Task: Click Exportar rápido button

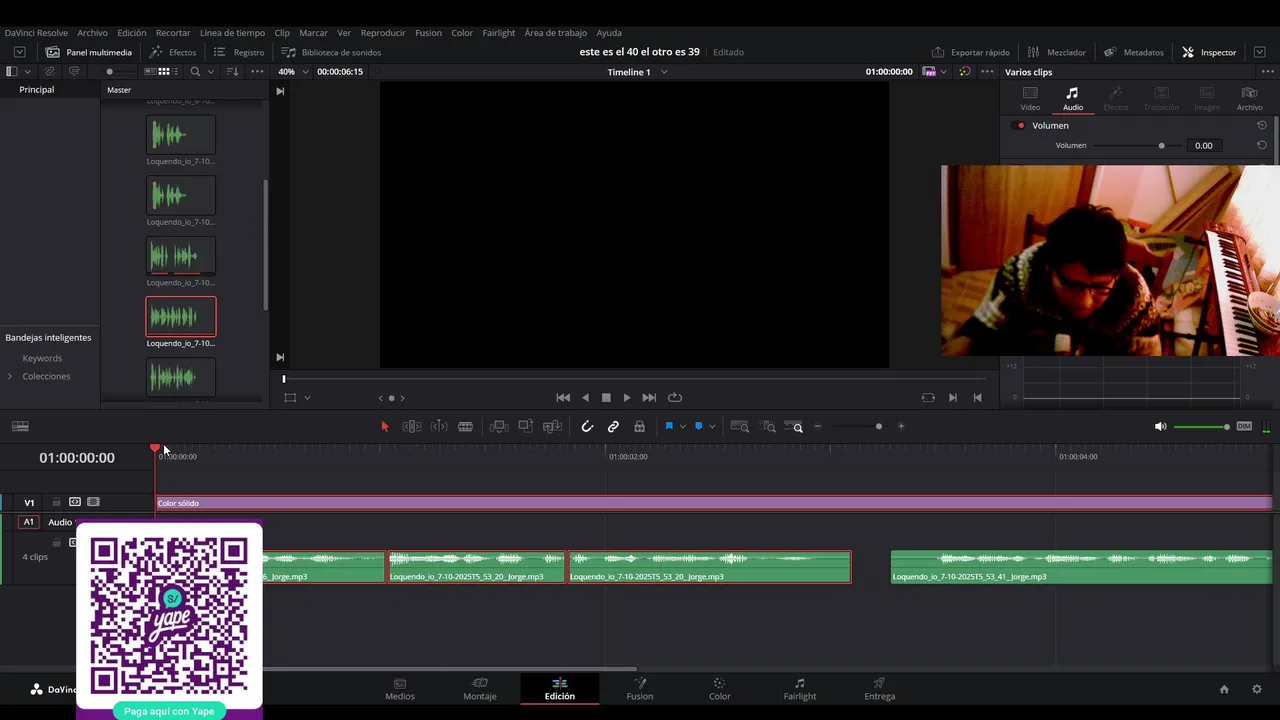Action: (970, 52)
